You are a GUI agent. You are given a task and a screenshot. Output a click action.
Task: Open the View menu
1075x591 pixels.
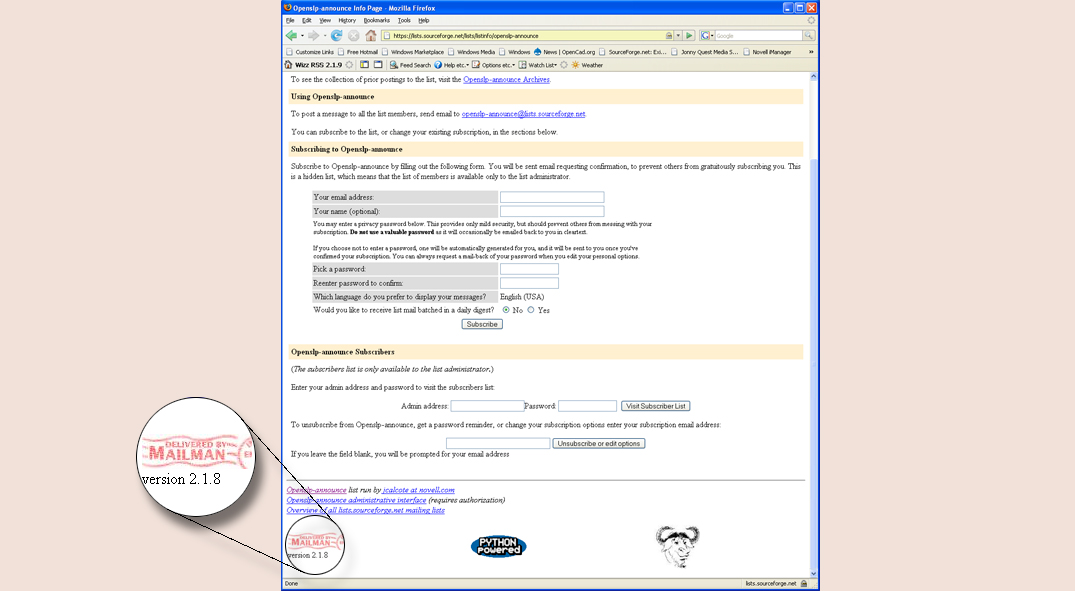(x=325, y=21)
